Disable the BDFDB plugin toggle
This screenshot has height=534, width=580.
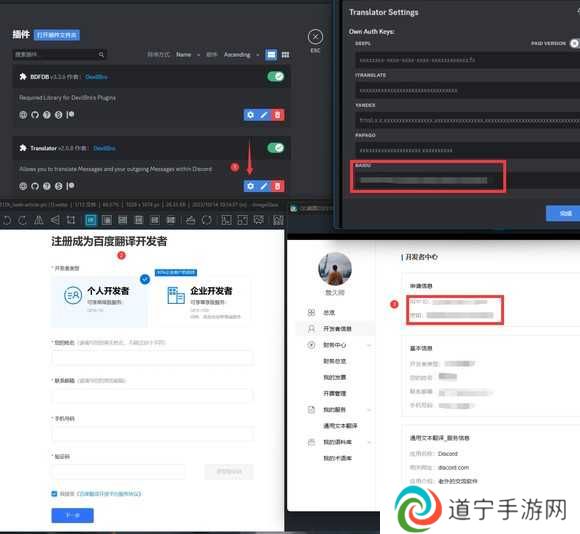pos(276,77)
